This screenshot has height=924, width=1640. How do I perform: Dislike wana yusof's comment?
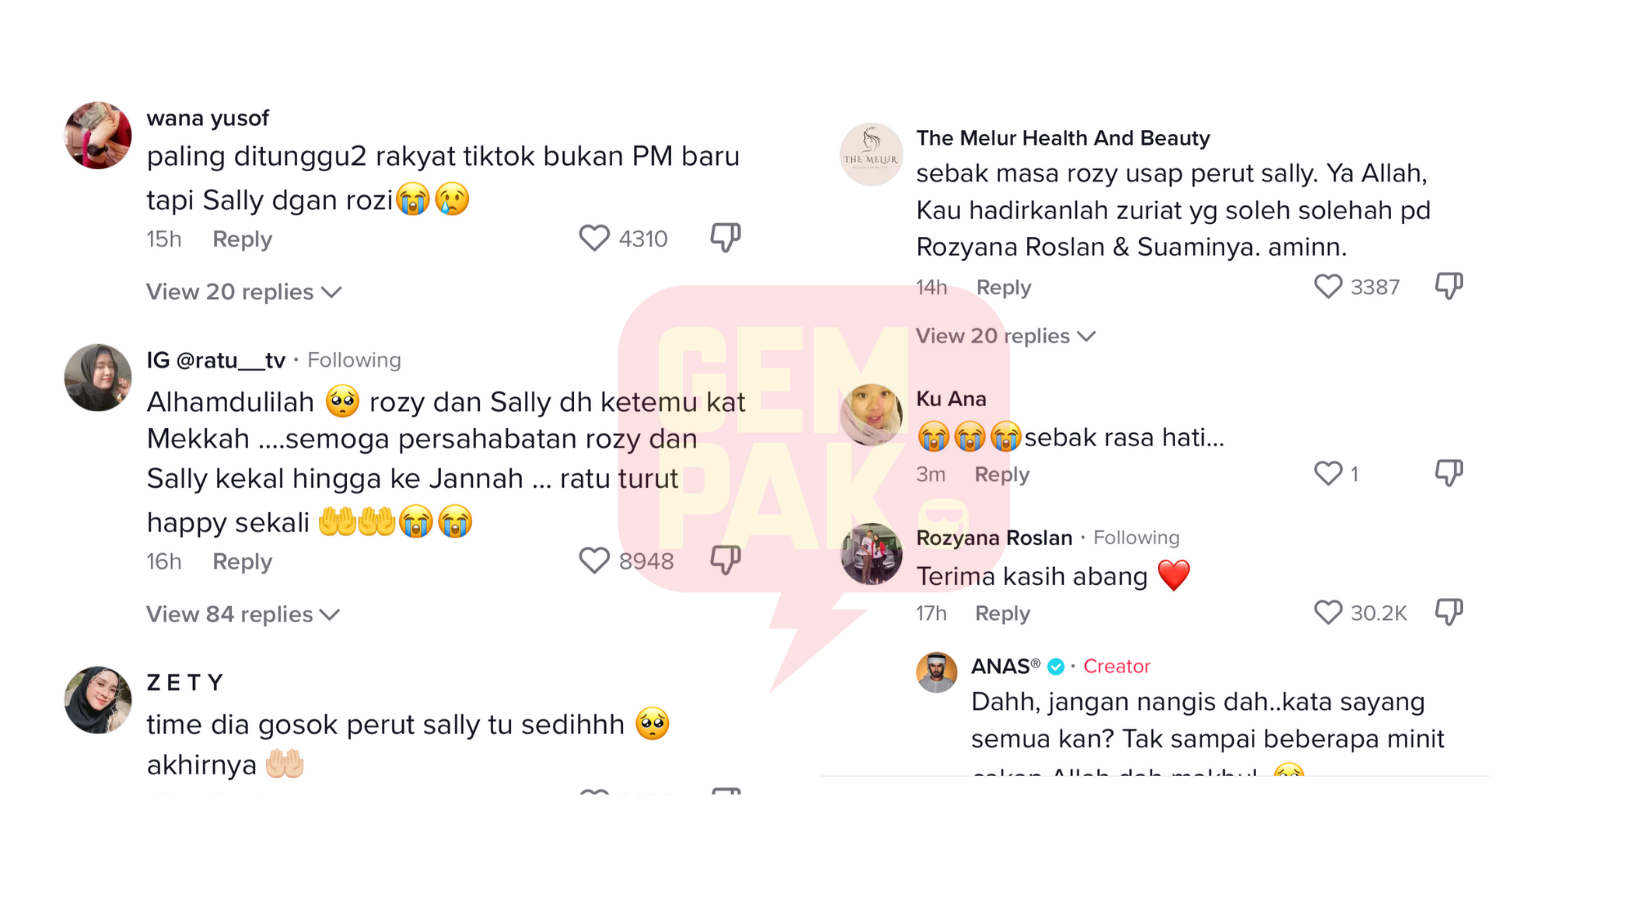pyautogui.click(x=726, y=238)
